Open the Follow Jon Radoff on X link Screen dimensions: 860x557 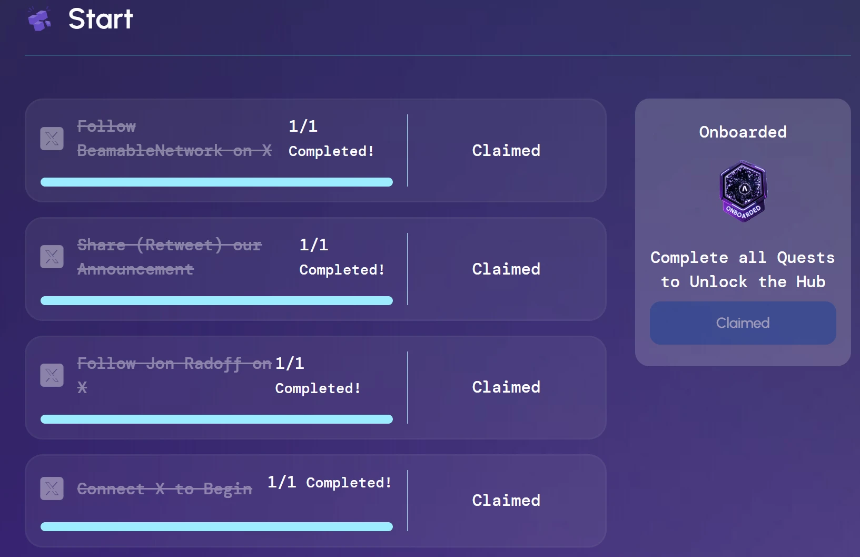173,364
